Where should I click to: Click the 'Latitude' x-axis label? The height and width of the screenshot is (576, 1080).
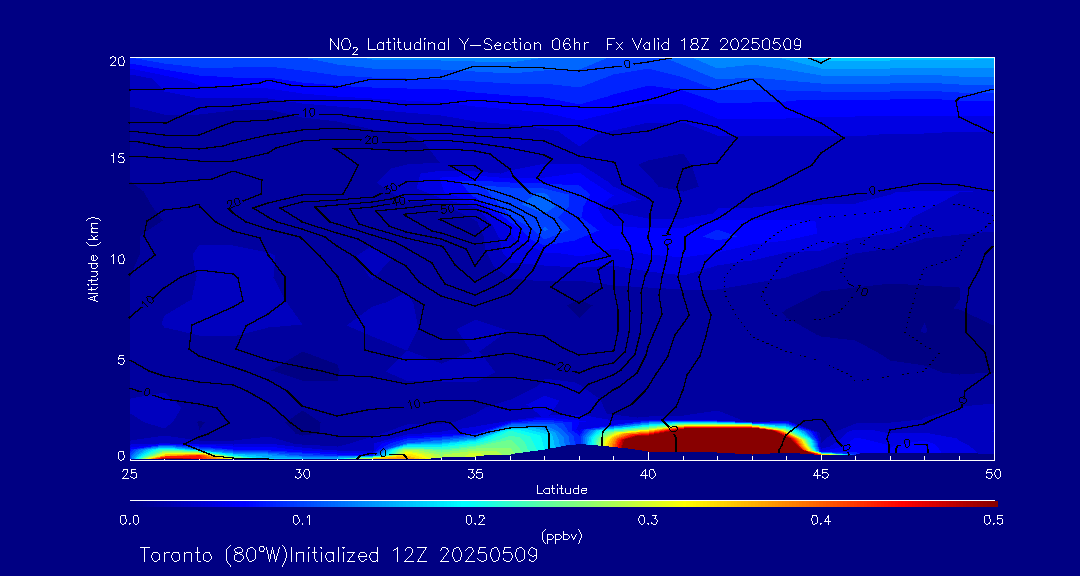561,490
